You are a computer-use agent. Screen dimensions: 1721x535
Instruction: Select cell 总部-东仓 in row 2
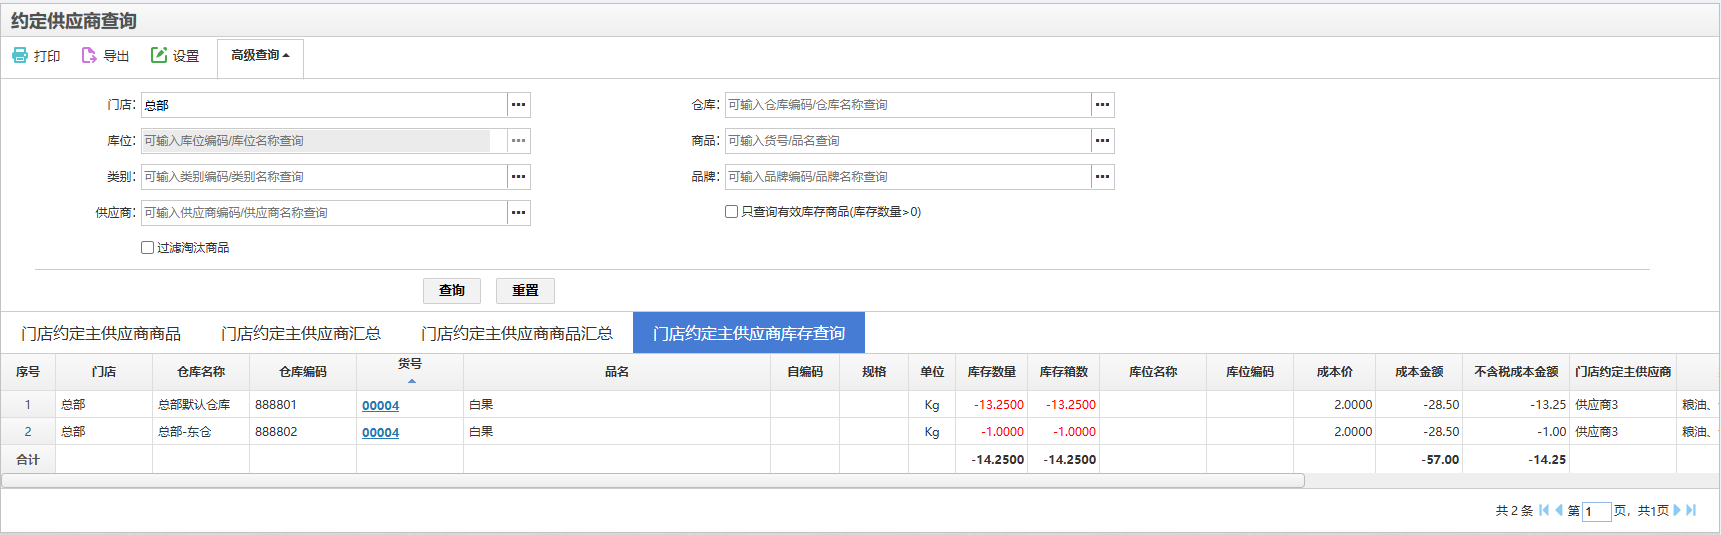pyautogui.click(x=201, y=432)
